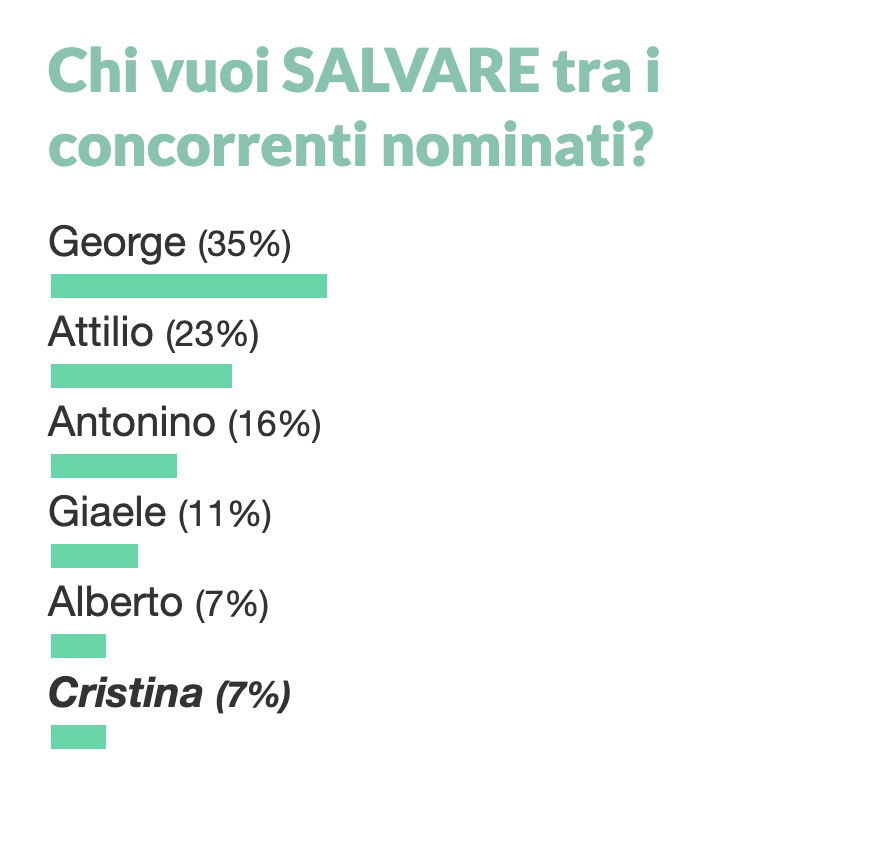This screenshot has width=888, height=850.
Task: Click the (23%) percentage next to Attilio
Action: [x=212, y=335]
